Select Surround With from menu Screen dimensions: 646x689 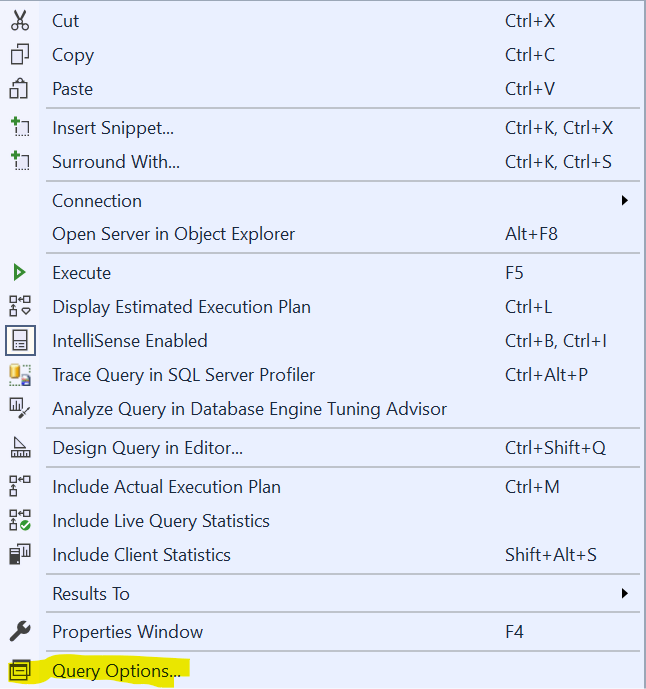point(116,162)
